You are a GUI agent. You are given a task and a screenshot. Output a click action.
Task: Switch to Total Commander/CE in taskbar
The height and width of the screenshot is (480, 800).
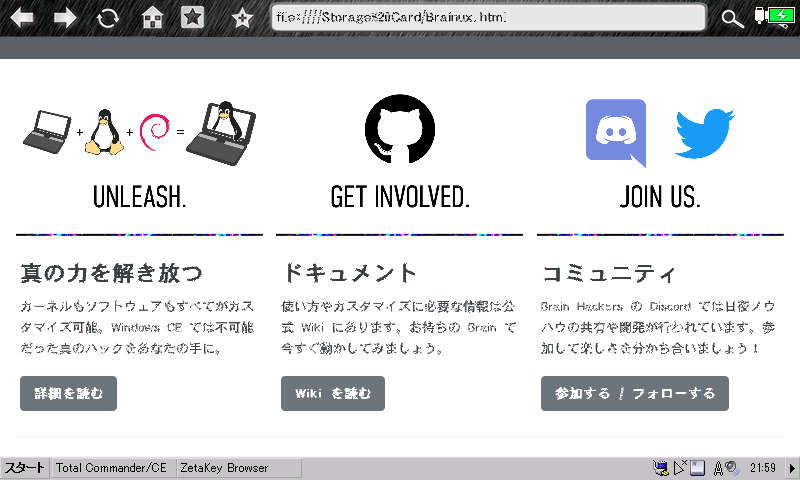pyautogui.click(x=113, y=468)
